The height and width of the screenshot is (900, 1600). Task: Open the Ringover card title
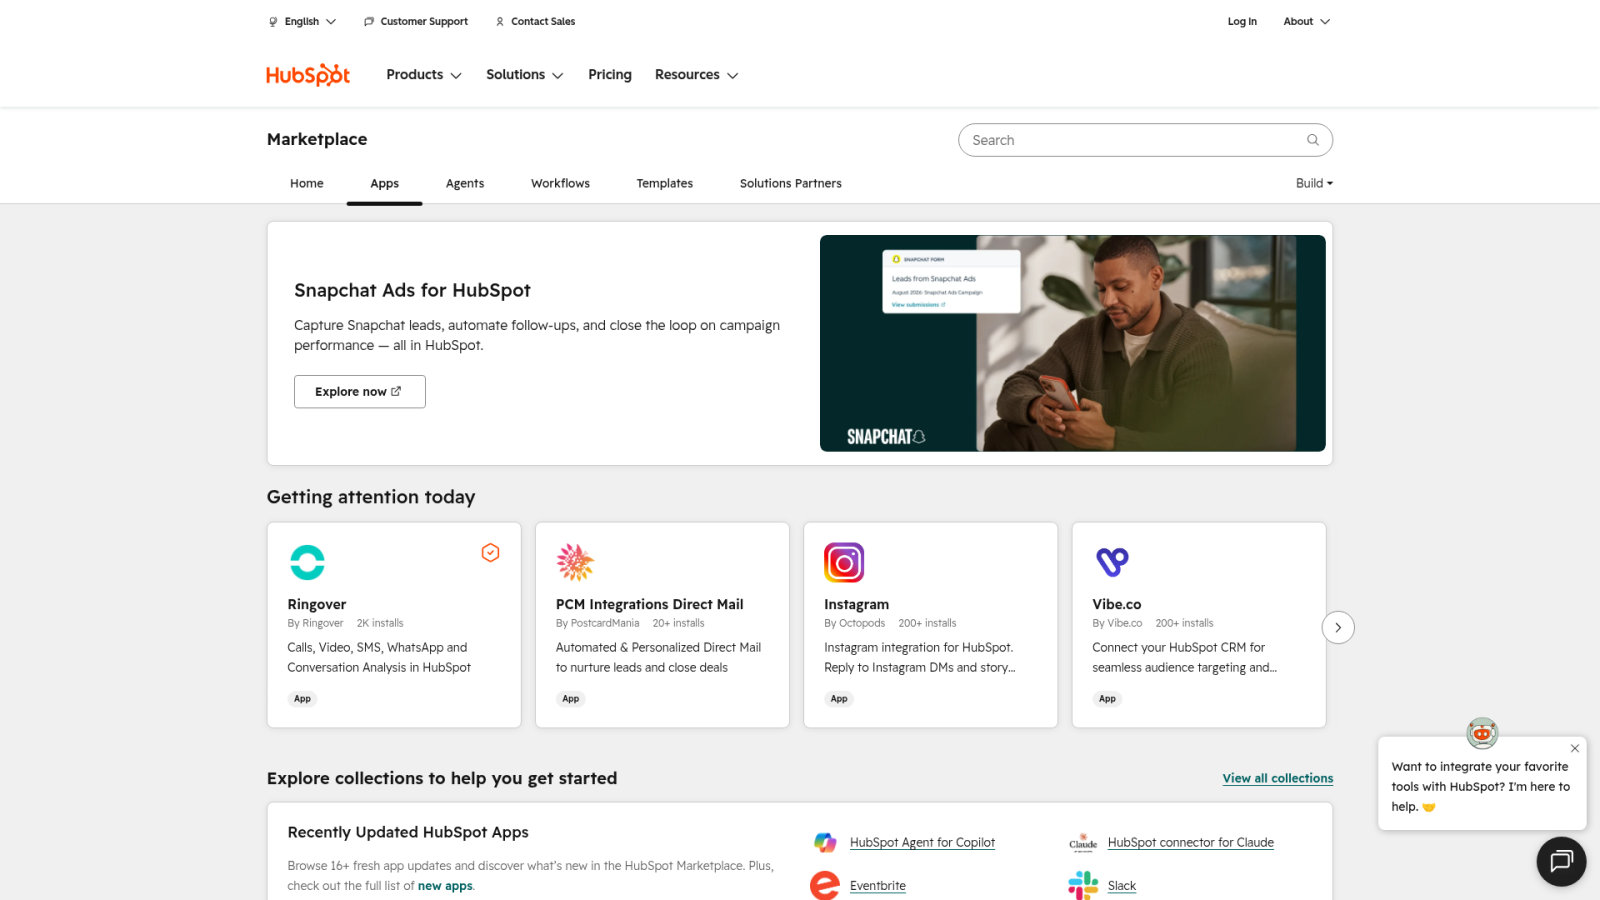coord(317,605)
